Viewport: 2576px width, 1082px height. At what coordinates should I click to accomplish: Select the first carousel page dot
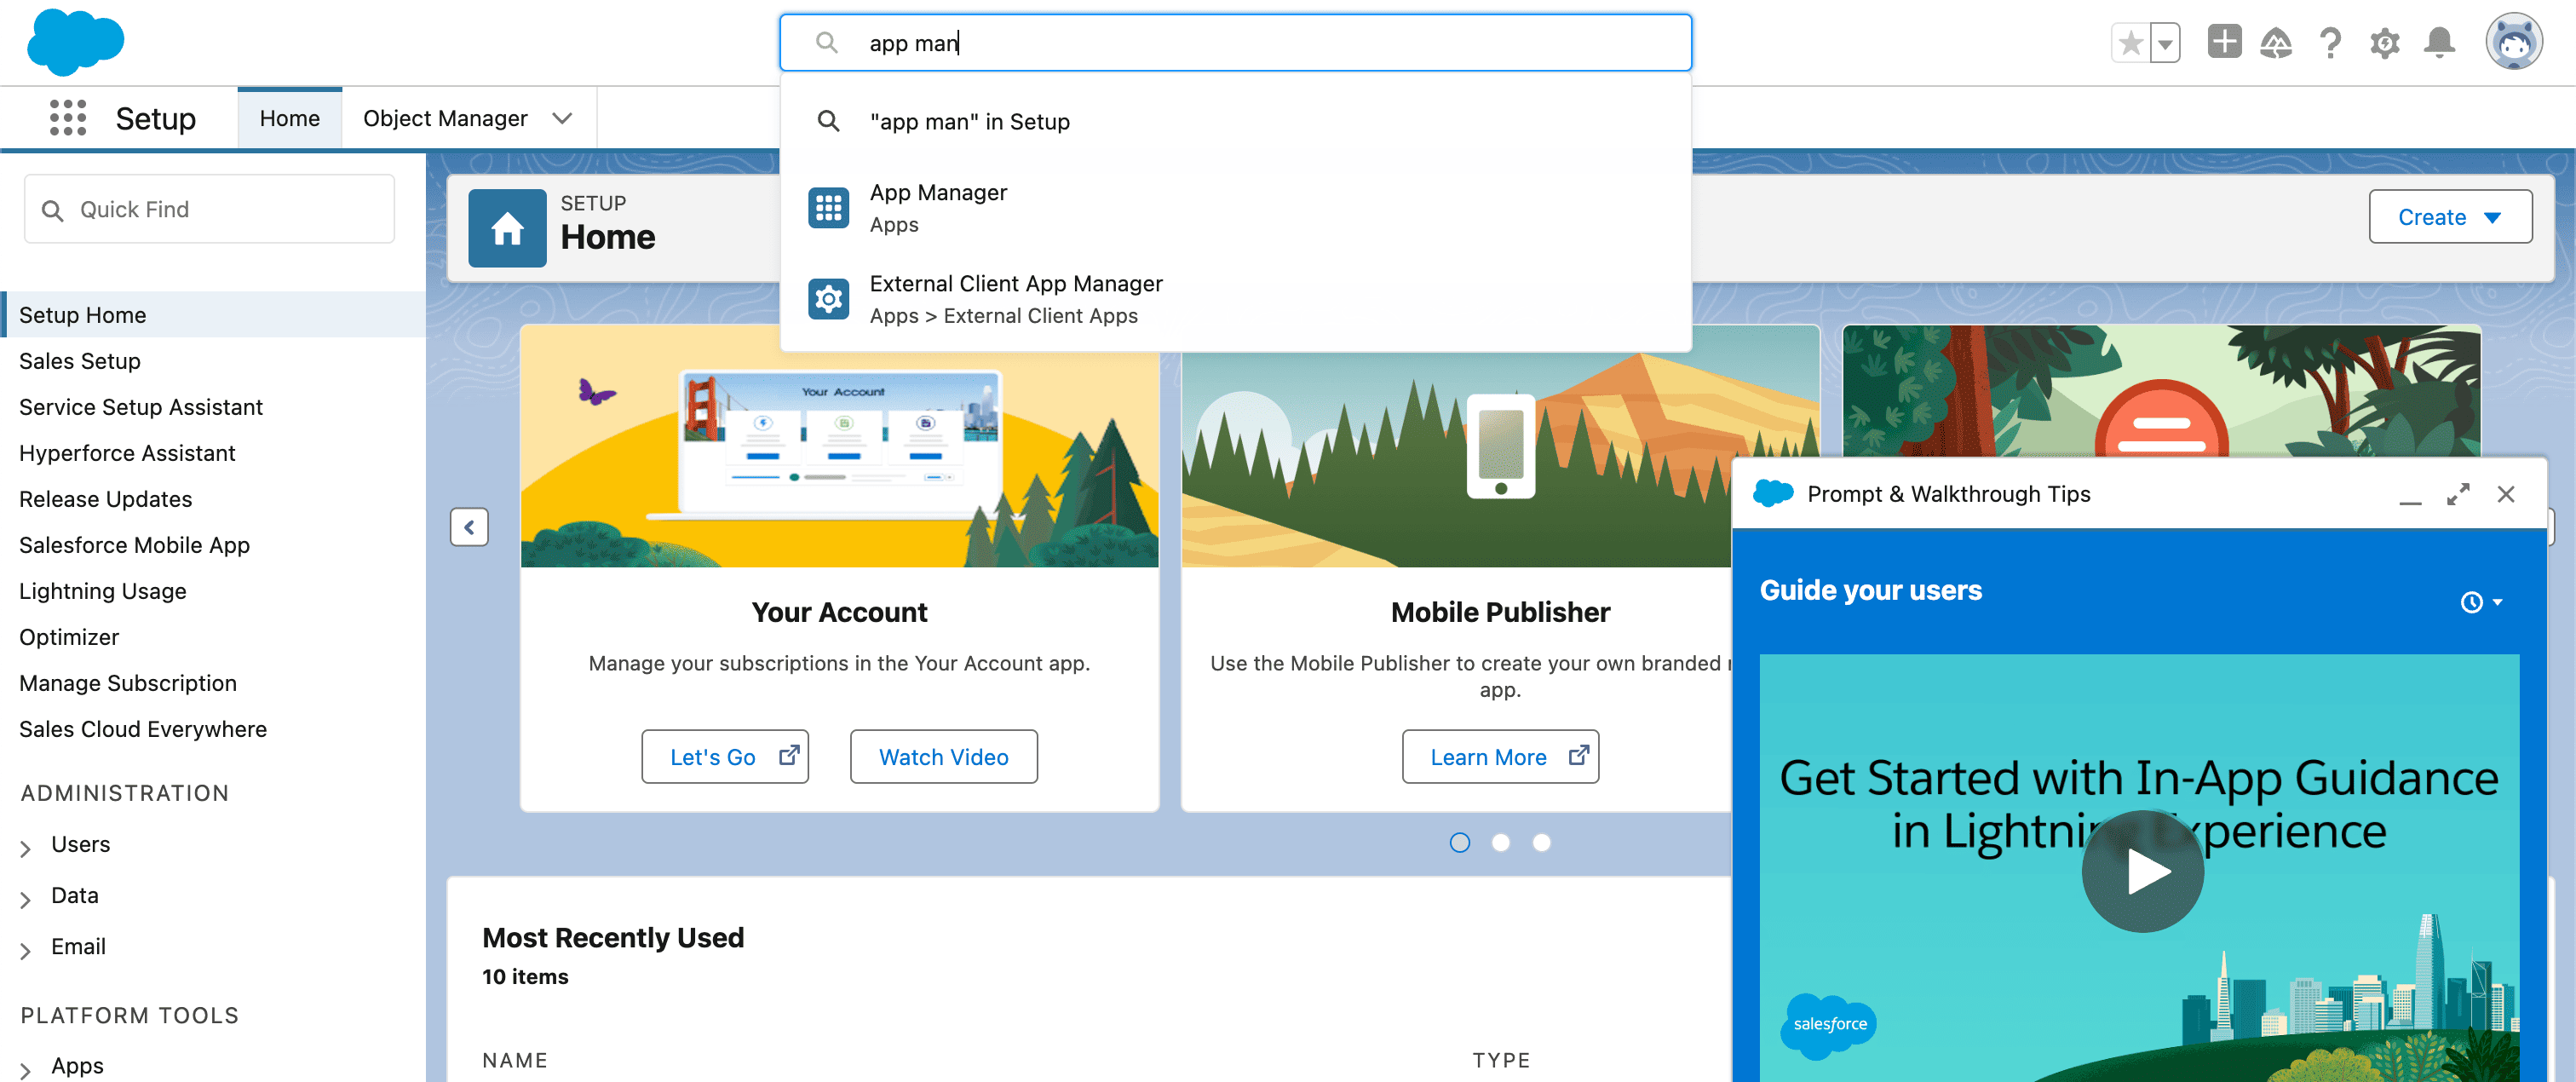click(1459, 842)
